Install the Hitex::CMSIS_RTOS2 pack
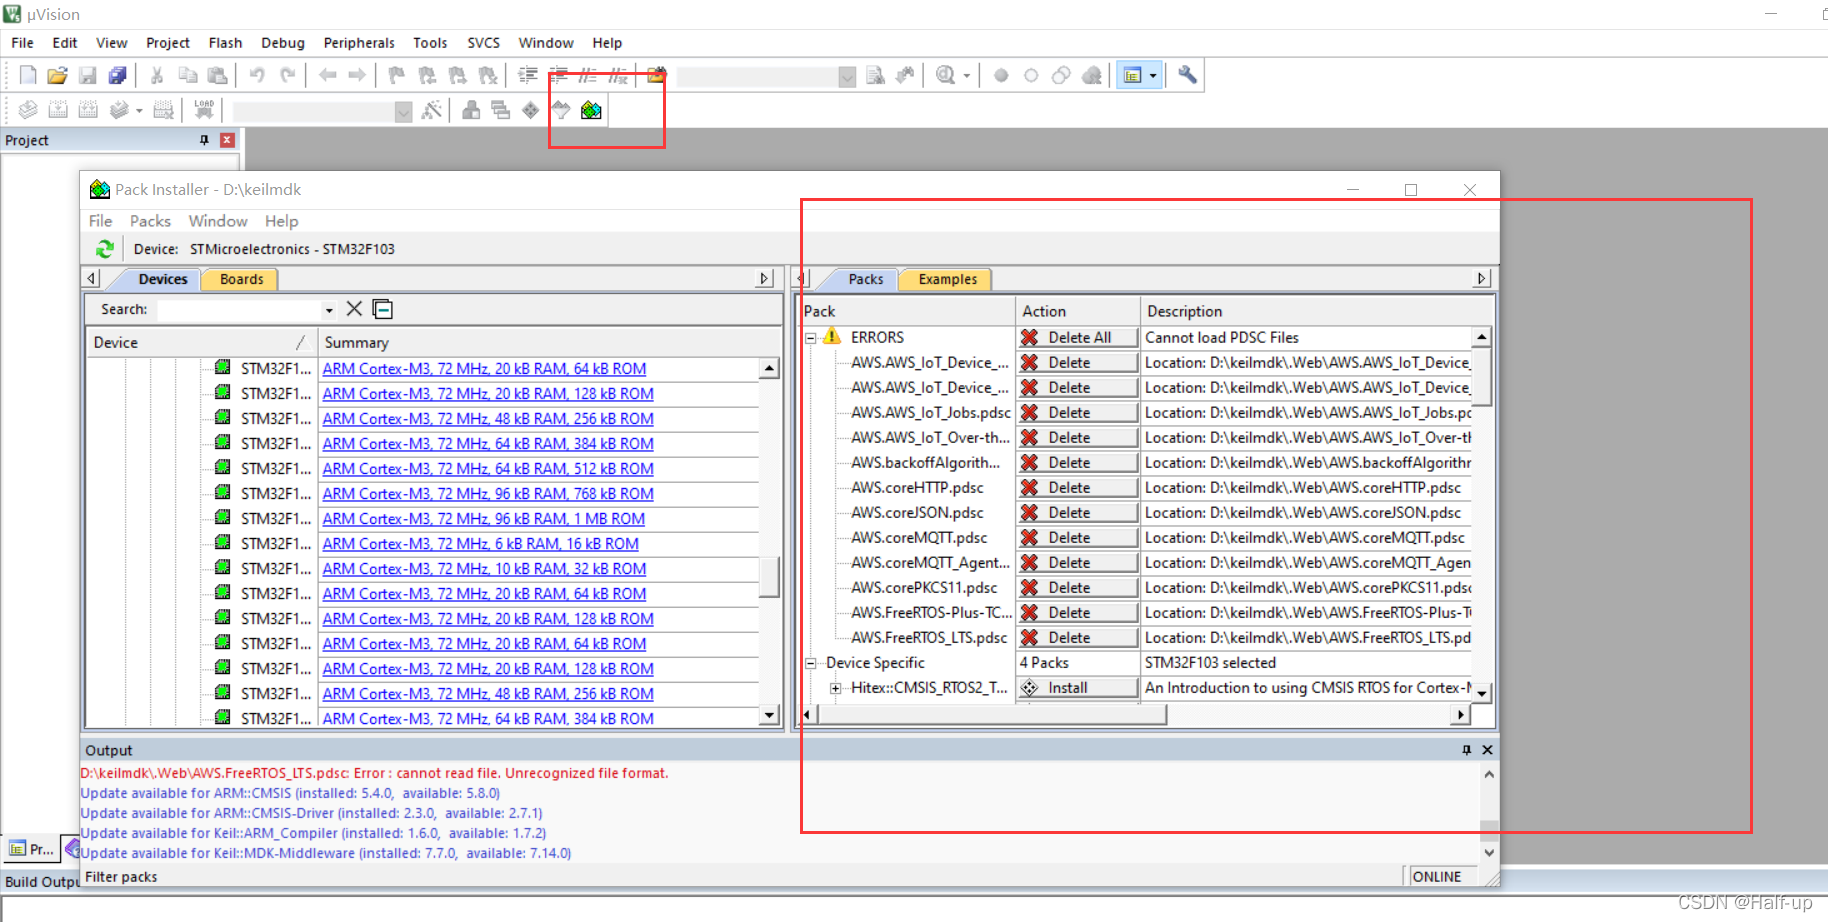Image resolution: width=1828 pixels, height=922 pixels. click(x=1078, y=688)
